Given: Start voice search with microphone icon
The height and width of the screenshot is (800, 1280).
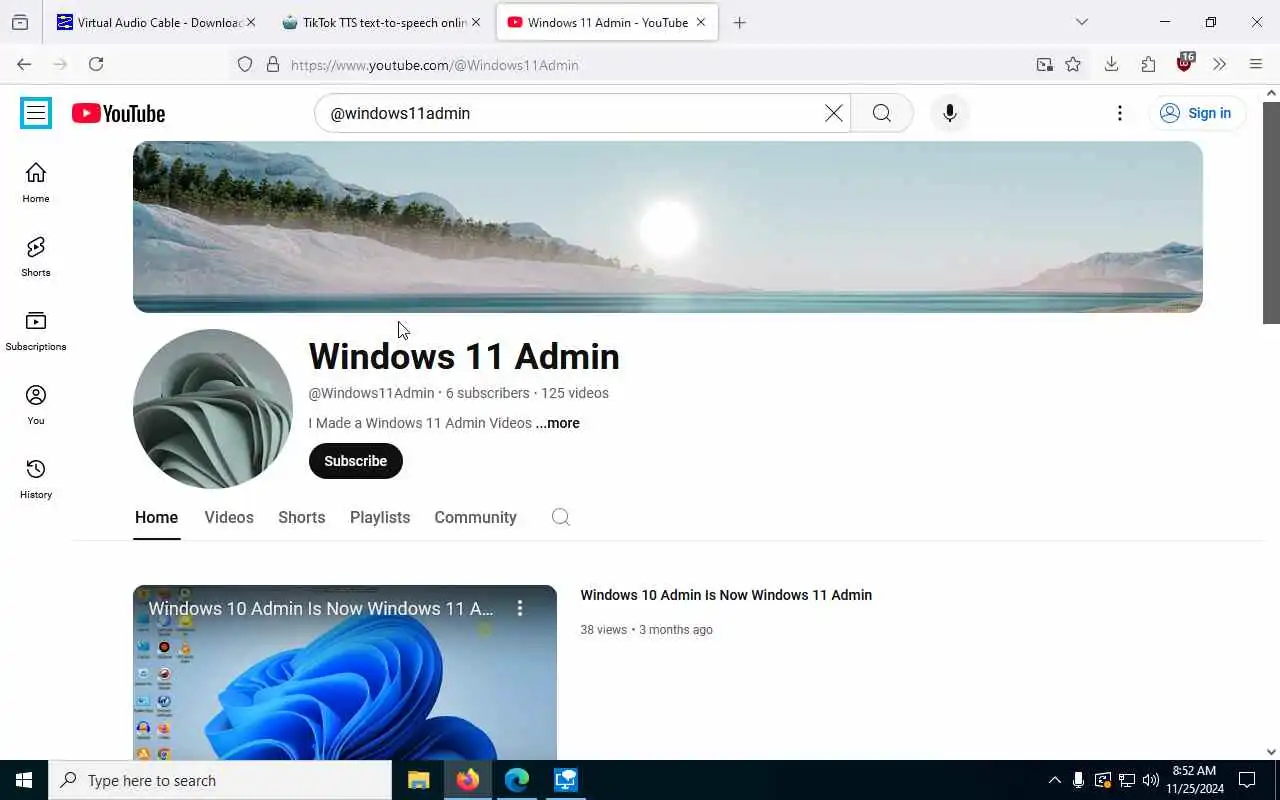Looking at the screenshot, I should click(x=950, y=113).
